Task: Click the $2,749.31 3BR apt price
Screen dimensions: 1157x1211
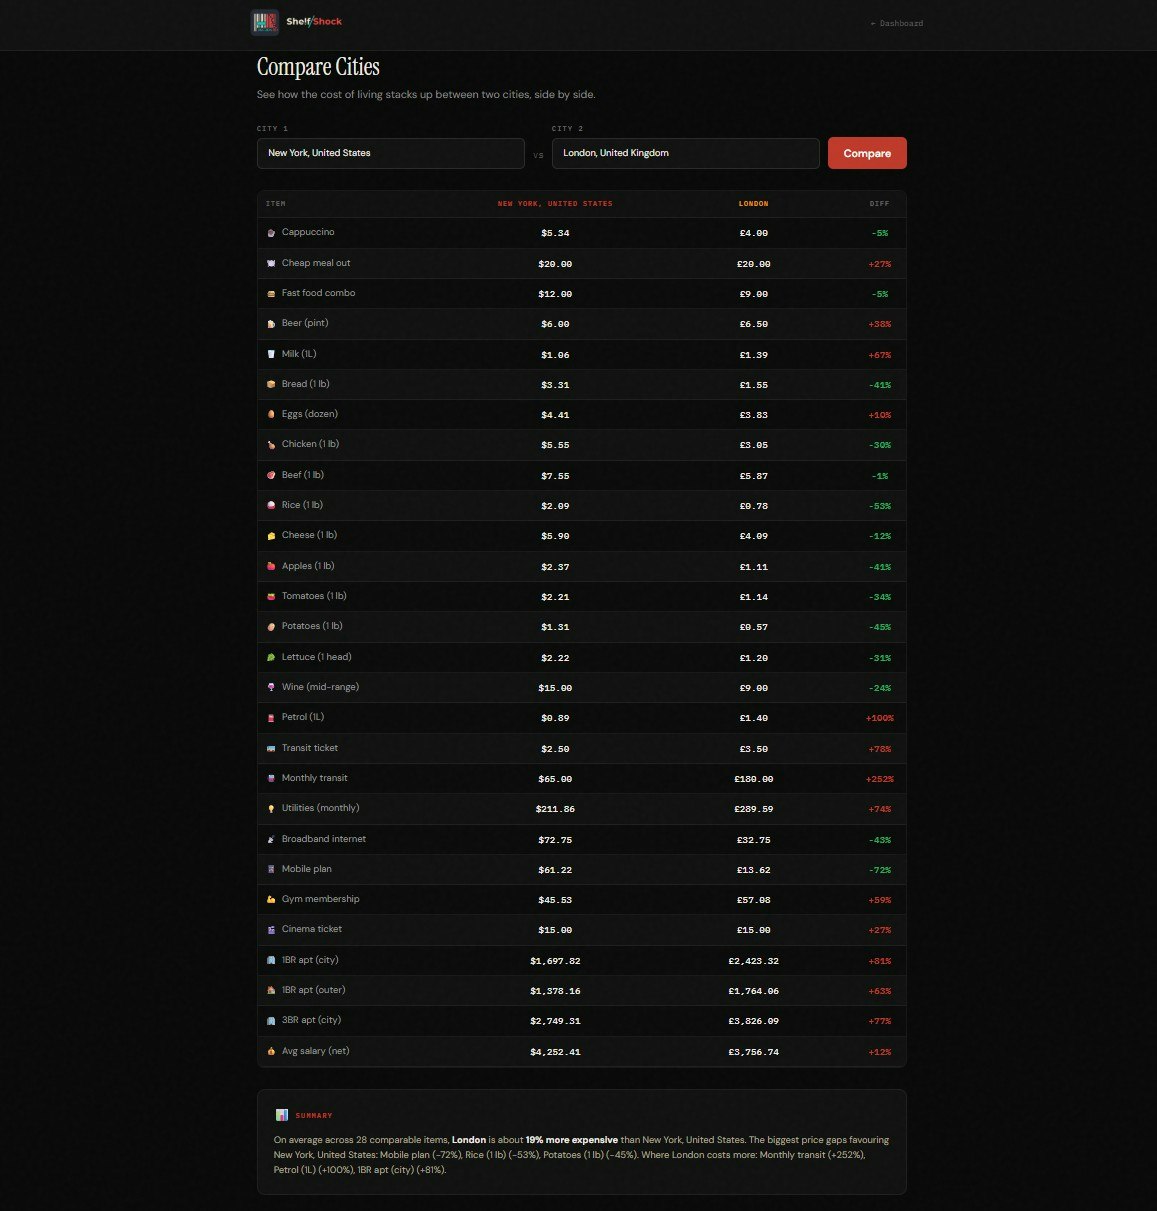Action: point(555,1021)
